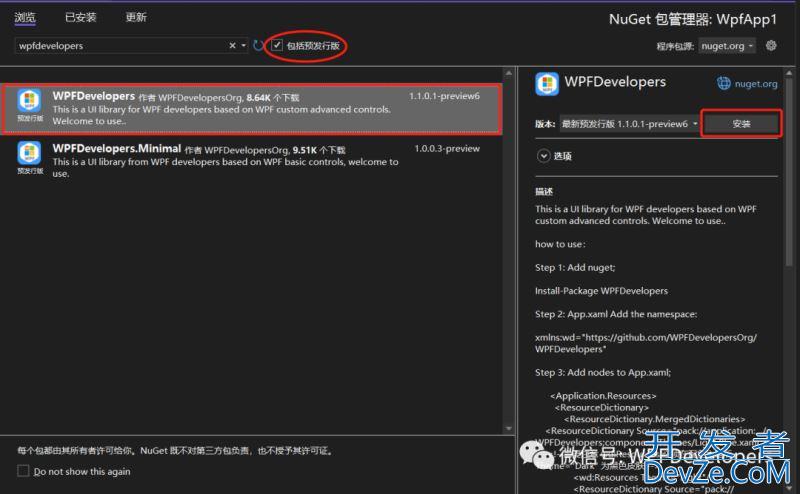800x494 pixels.
Task: Open the search history dropdown arrow
Action: [243, 46]
